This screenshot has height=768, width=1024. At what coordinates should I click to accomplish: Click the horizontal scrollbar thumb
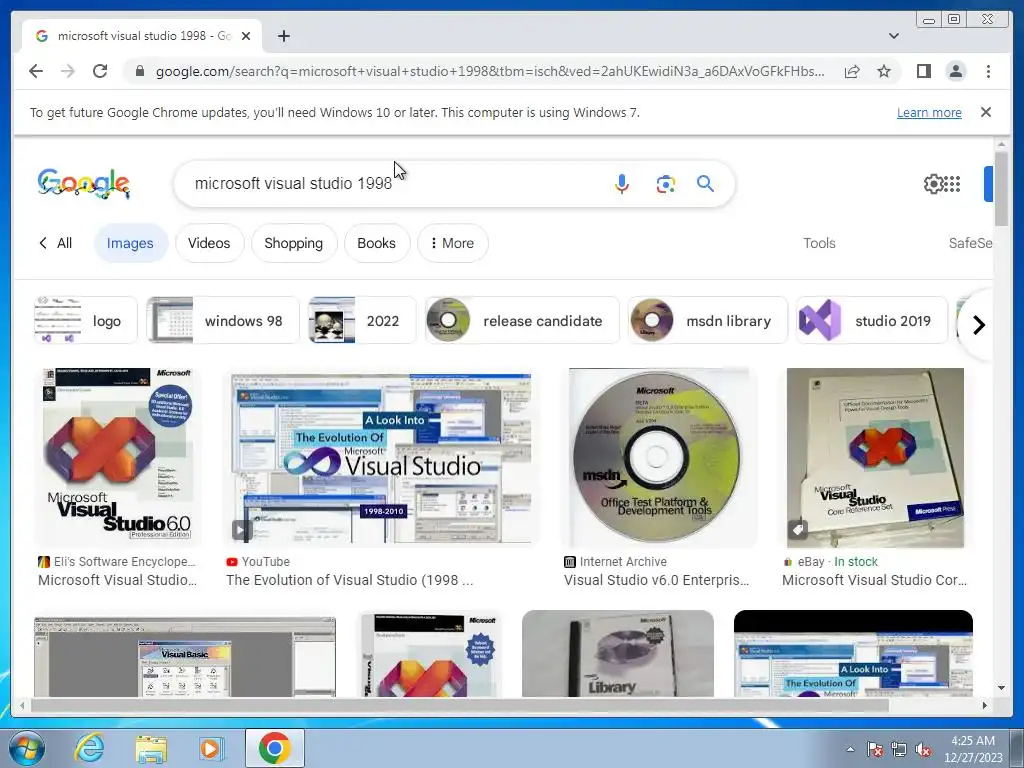[x=460, y=705]
